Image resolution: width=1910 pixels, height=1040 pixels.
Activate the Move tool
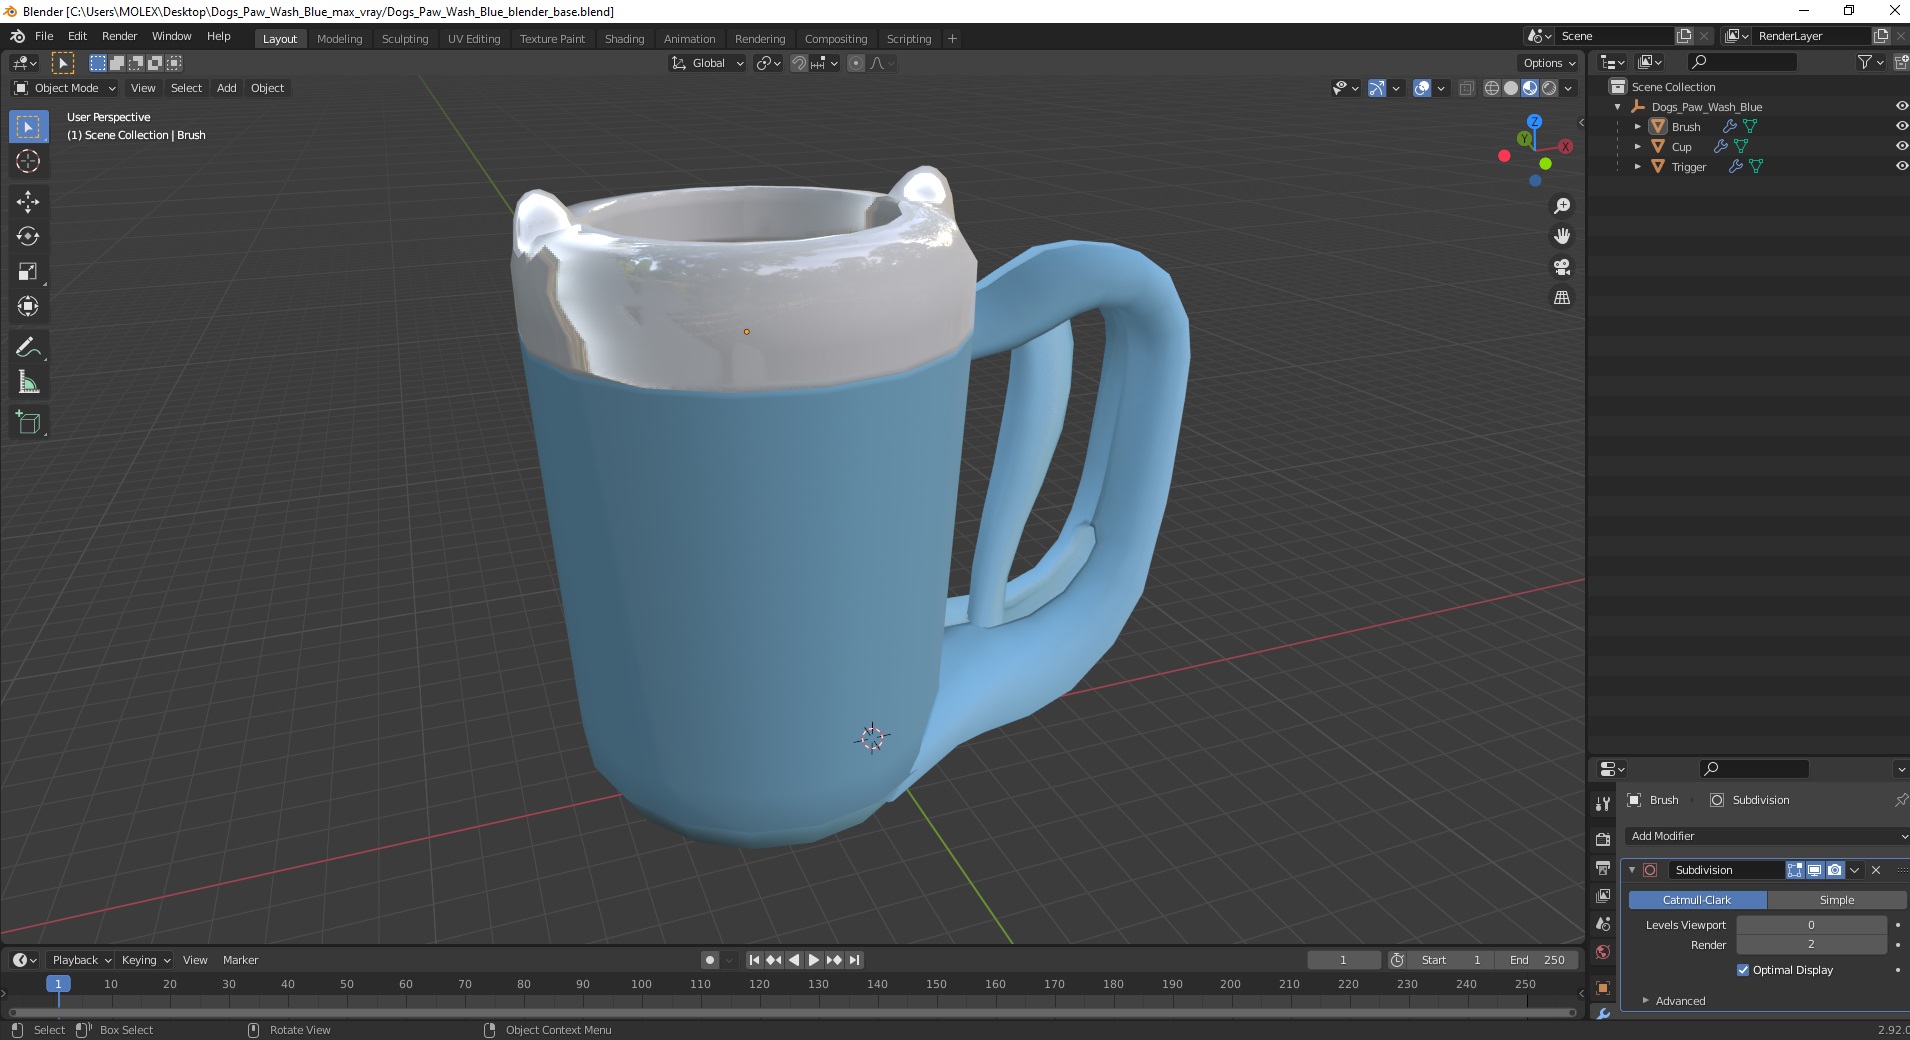pyautogui.click(x=28, y=201)
